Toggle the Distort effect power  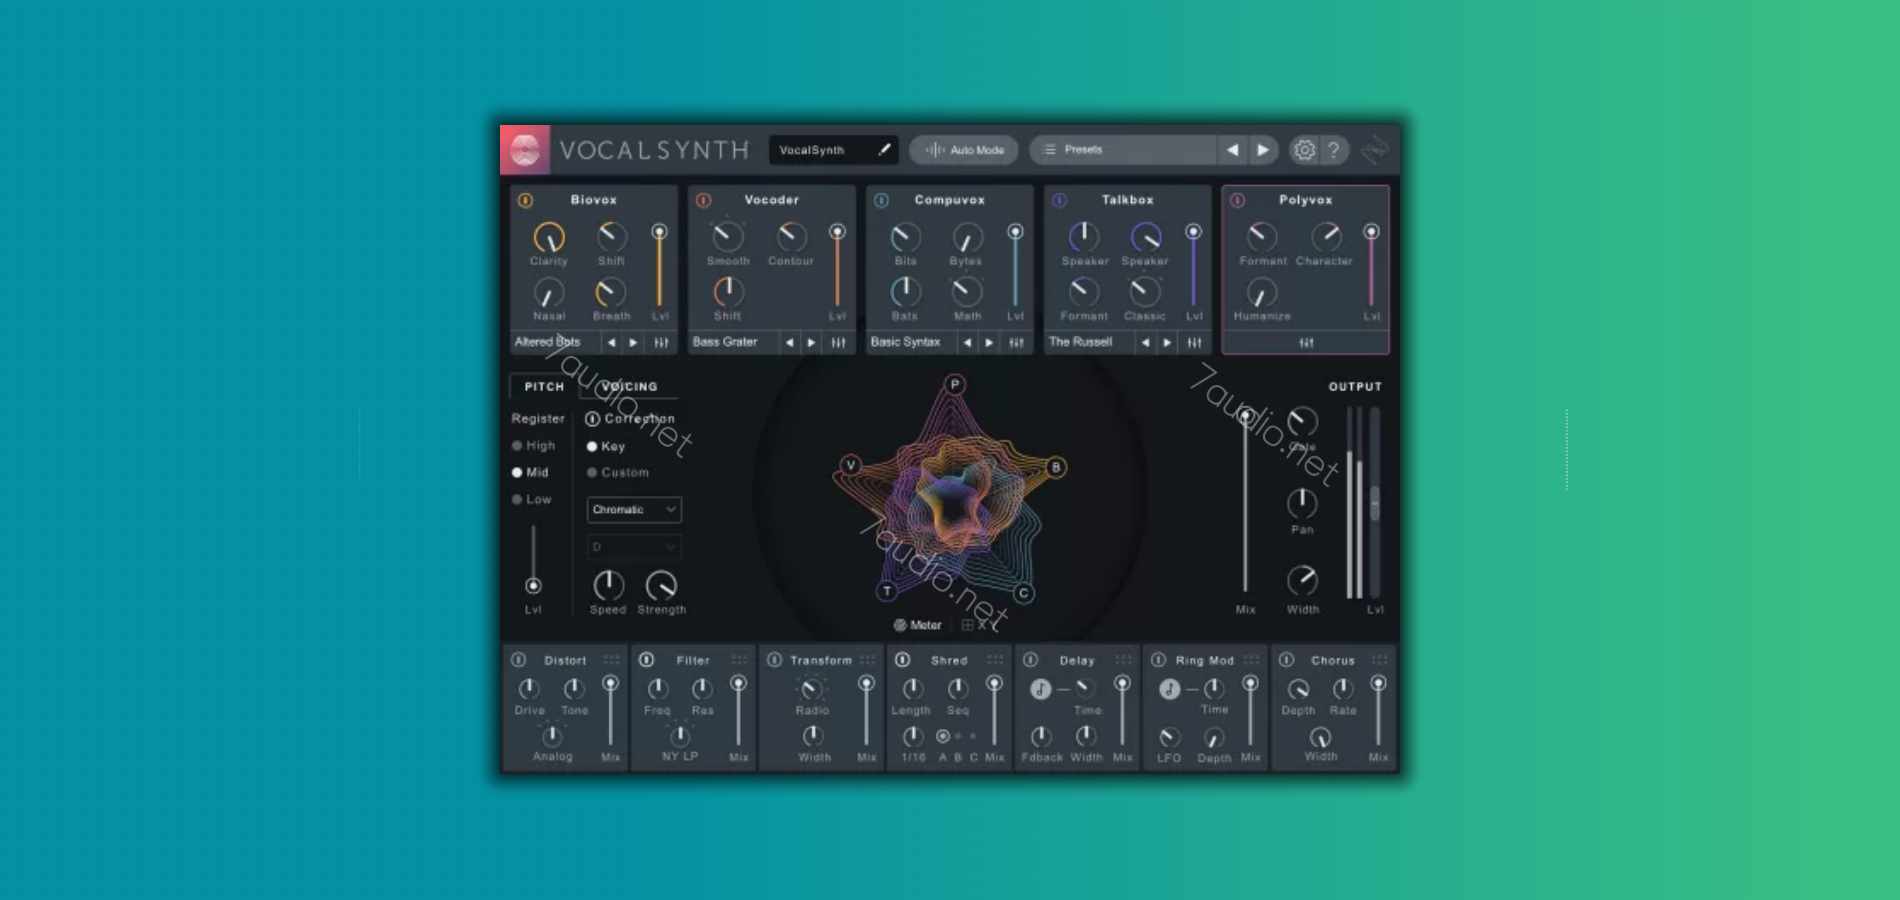click(x=518, y=660)
